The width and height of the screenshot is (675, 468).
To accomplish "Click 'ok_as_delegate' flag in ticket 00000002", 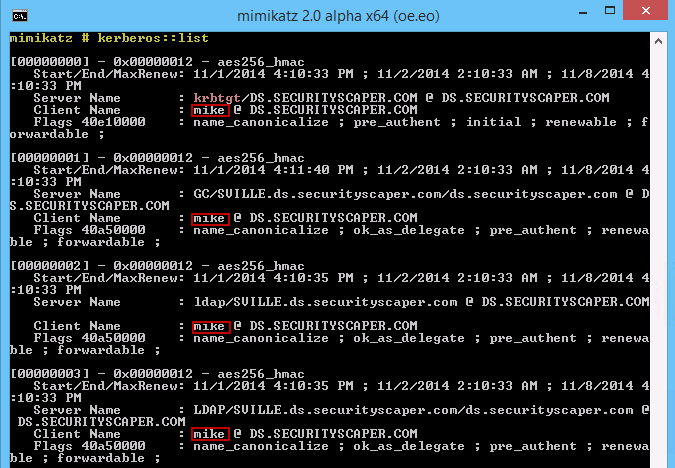I will (409, 338).
